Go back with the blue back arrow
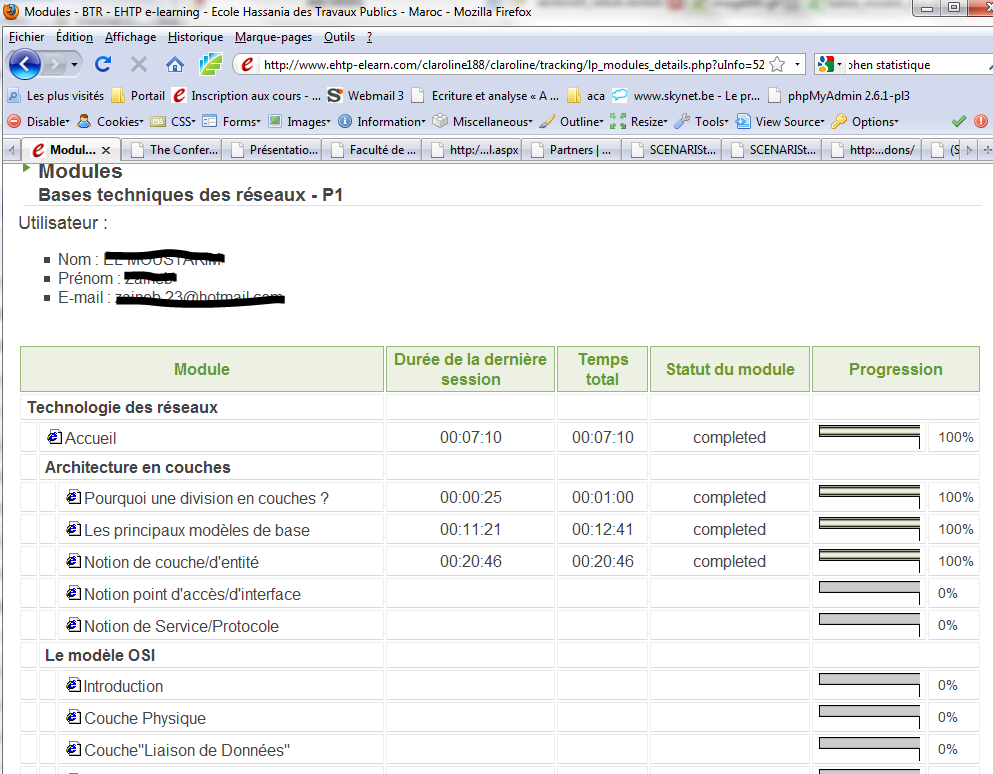The height and width of the screenshot is (774, 993). point(25,65)
